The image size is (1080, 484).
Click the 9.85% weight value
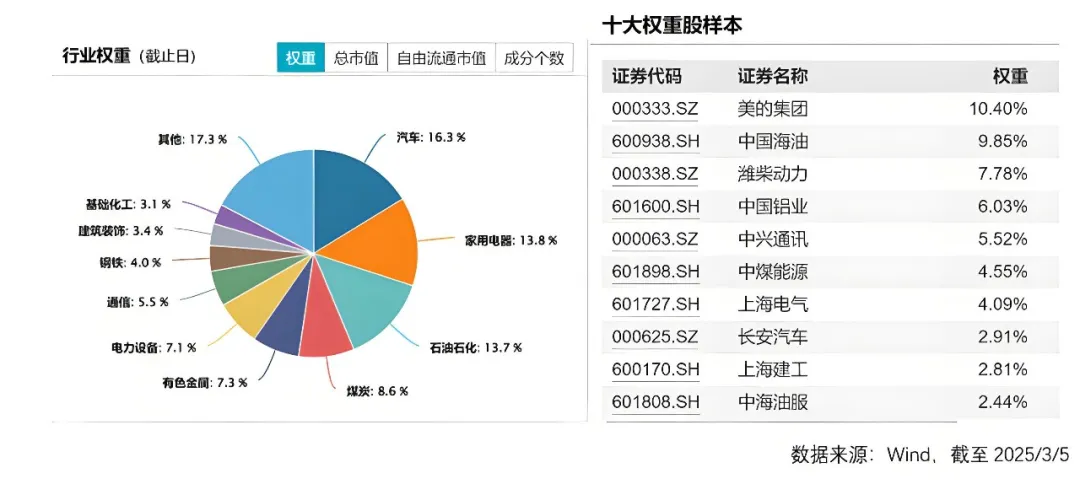click(1003, 142)
